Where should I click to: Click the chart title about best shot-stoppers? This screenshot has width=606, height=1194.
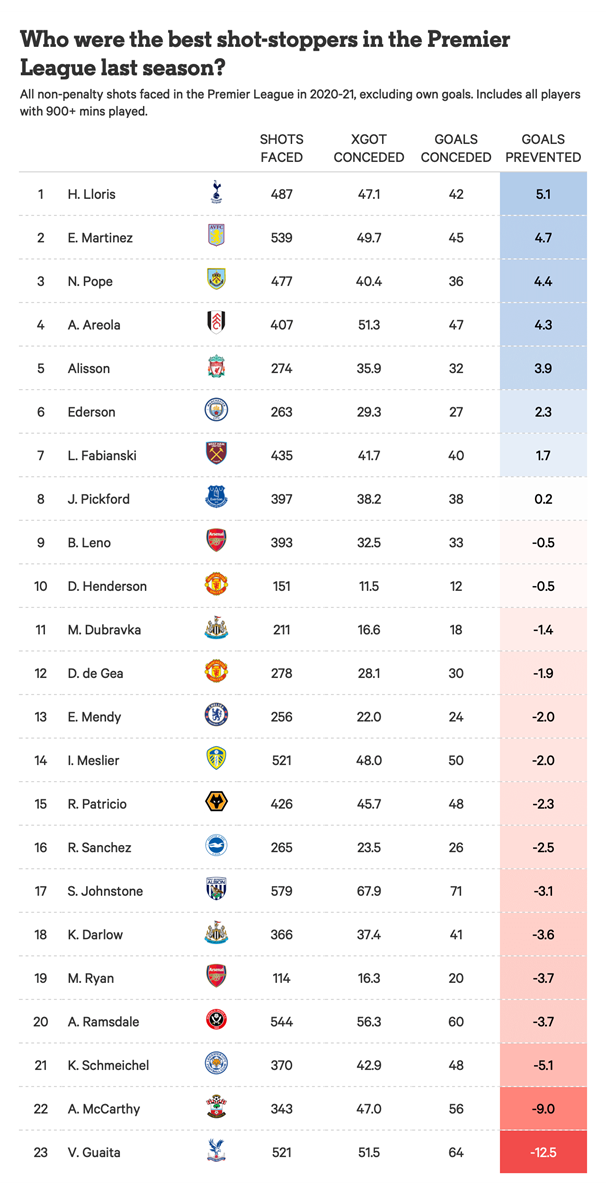coord(265,54)
